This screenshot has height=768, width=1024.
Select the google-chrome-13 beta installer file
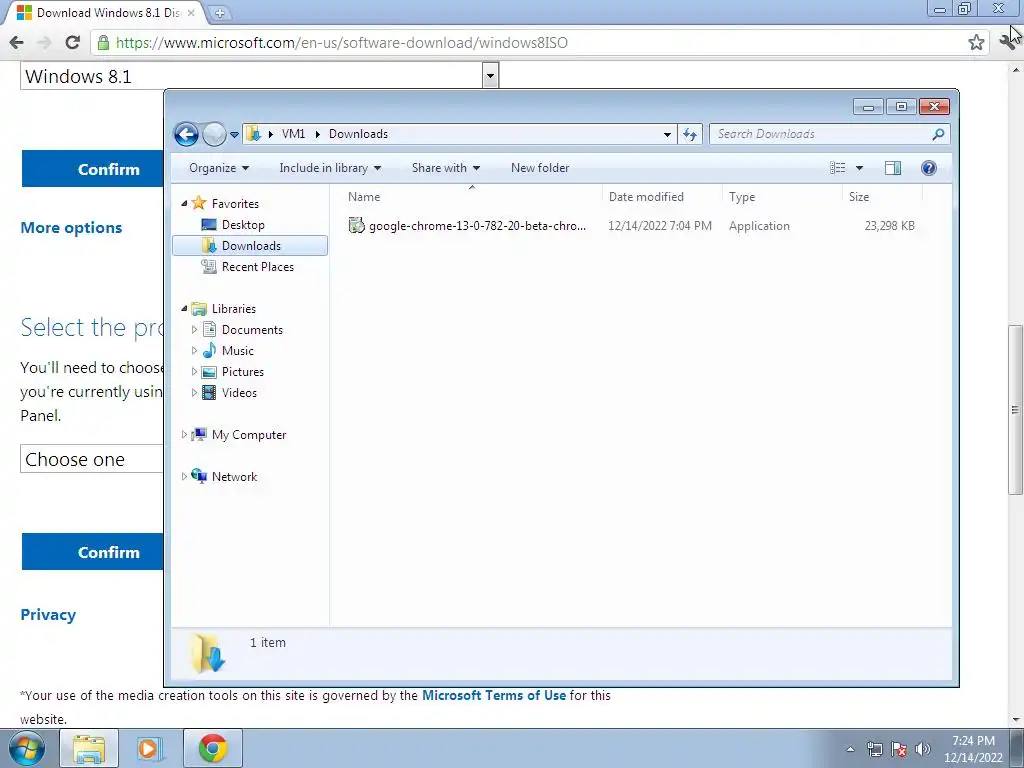tap(467, 226)
